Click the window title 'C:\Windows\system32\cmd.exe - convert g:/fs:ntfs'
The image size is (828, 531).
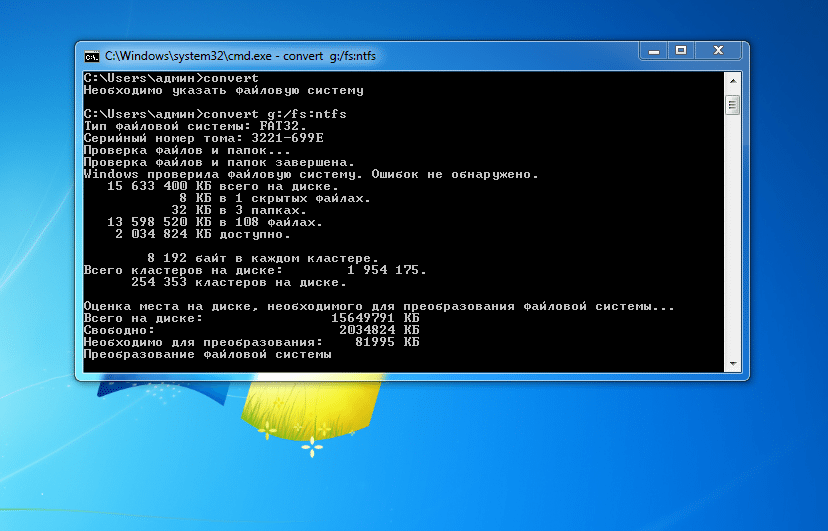click(x=240, y=56)
